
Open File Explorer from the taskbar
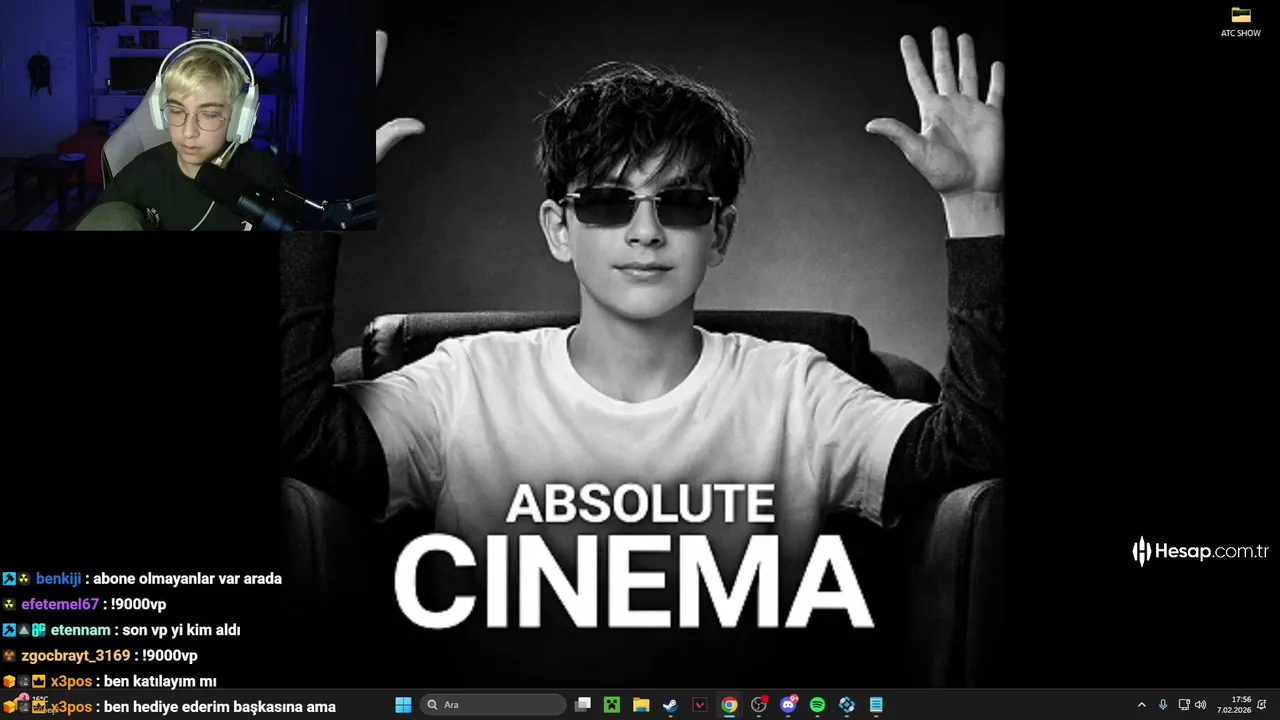(x=641, y=705)
